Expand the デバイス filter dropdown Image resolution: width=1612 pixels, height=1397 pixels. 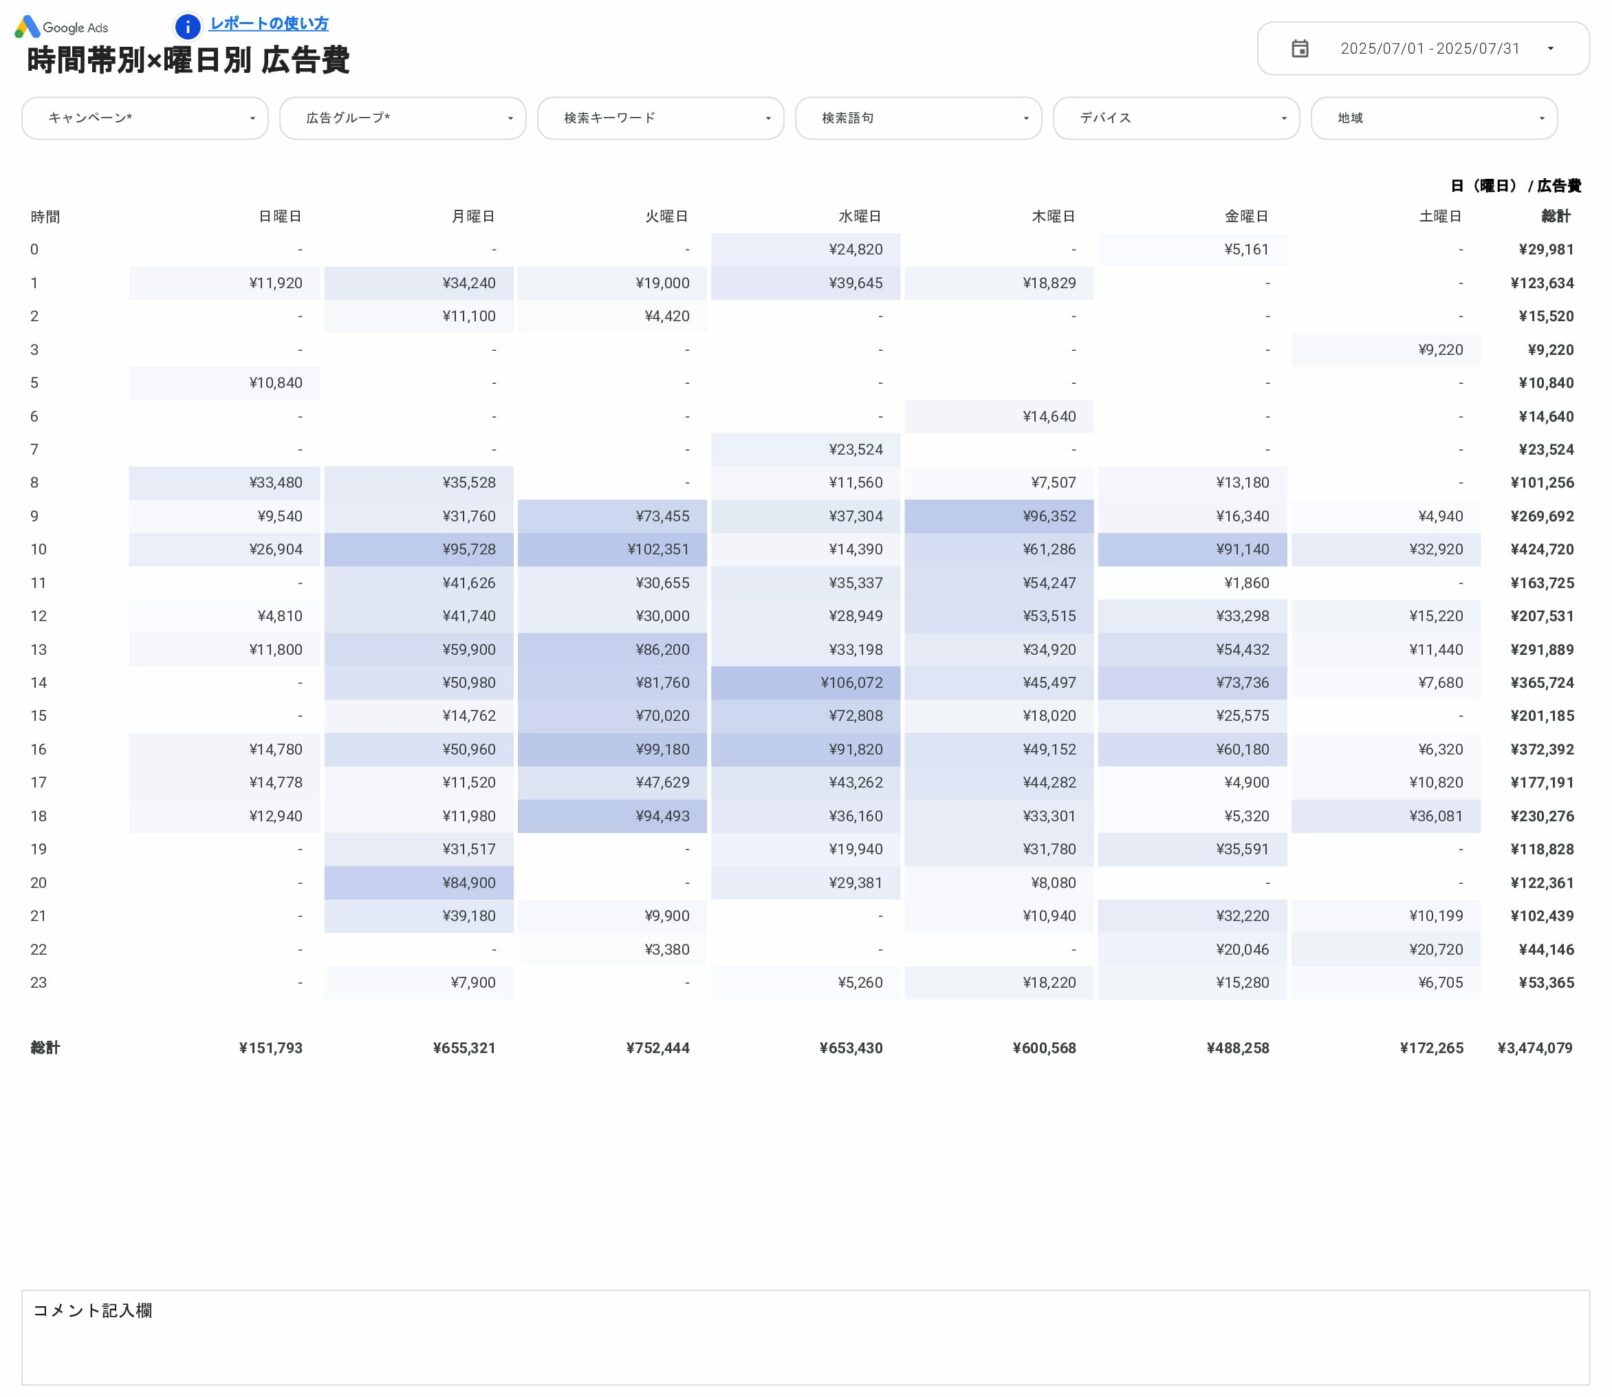[x=1176, y=118]
